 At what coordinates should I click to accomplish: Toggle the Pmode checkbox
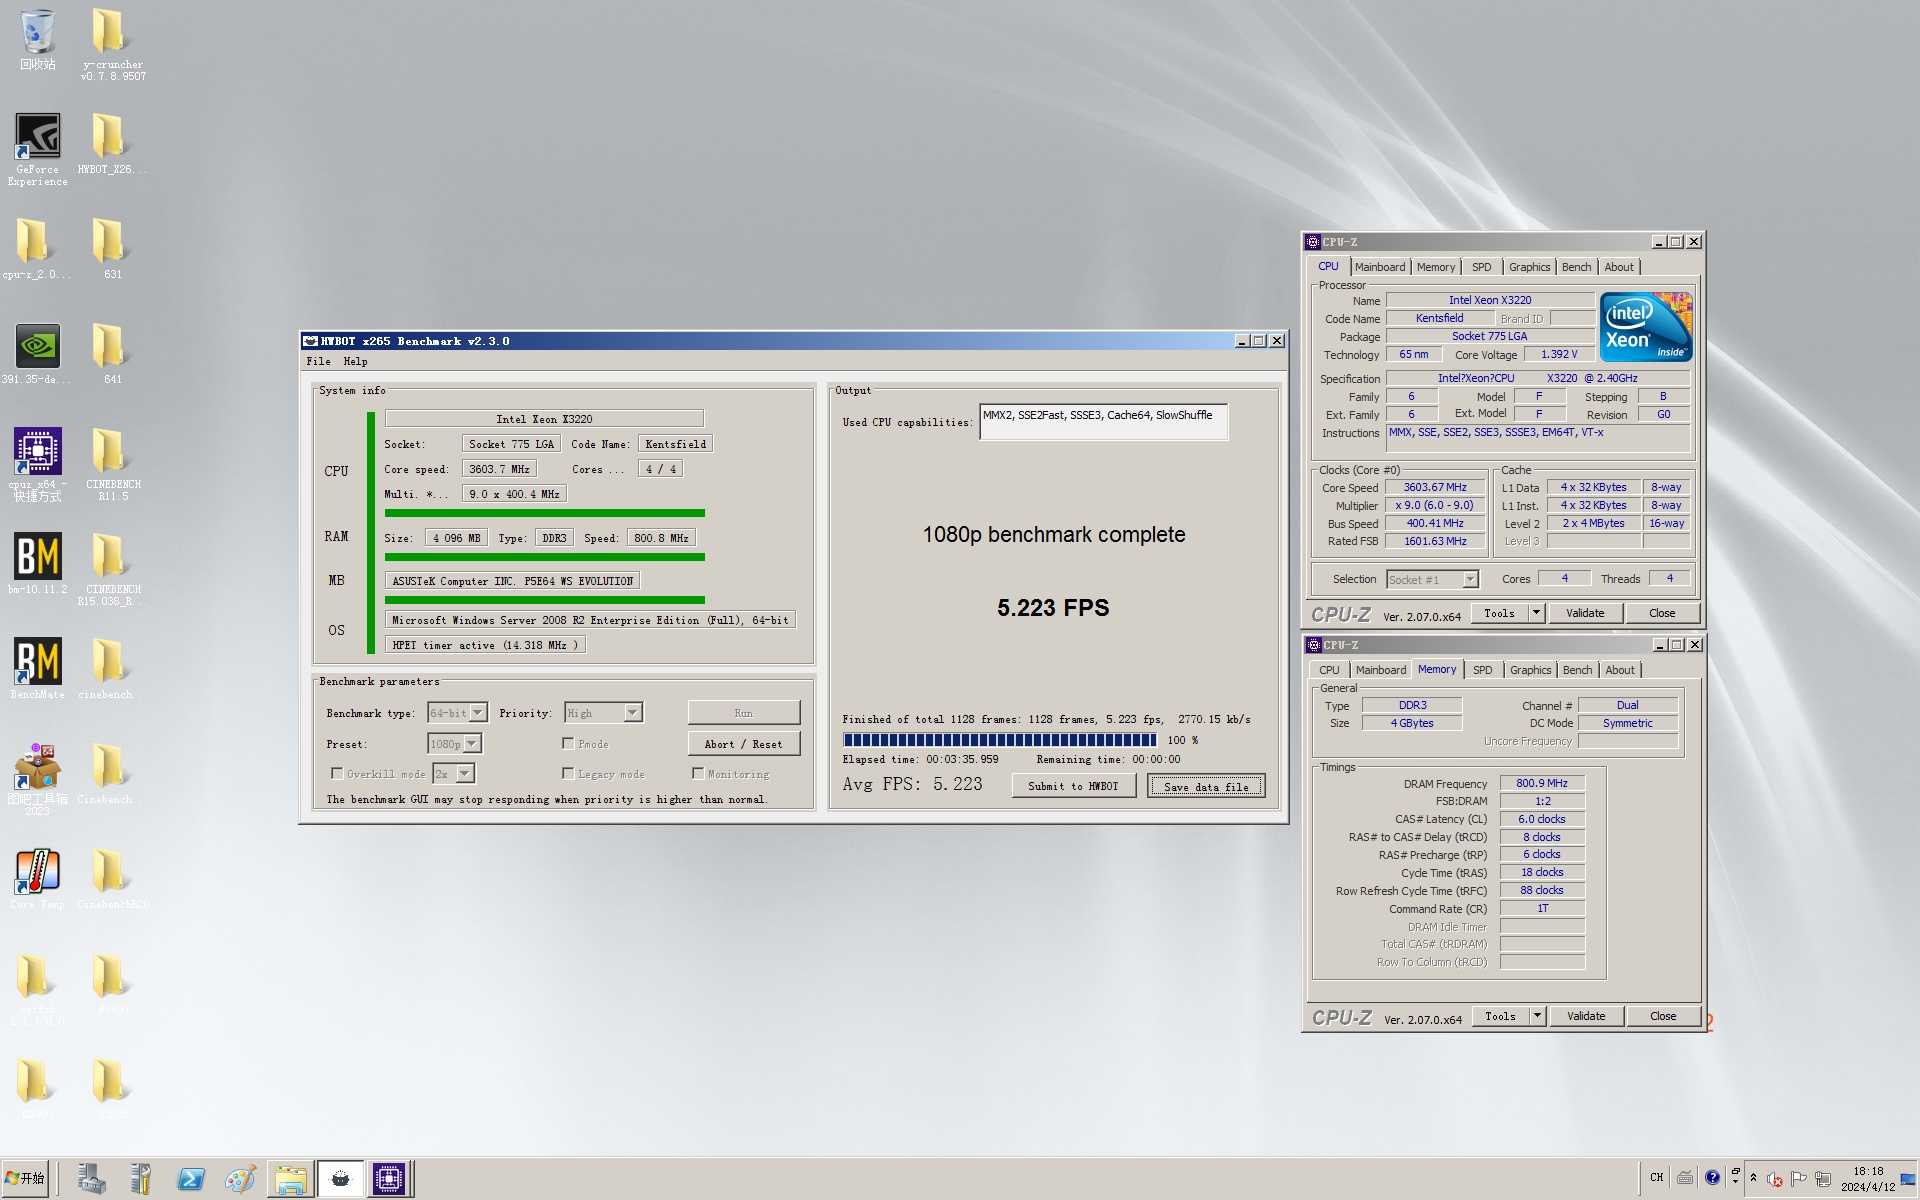tap(568, 743)
